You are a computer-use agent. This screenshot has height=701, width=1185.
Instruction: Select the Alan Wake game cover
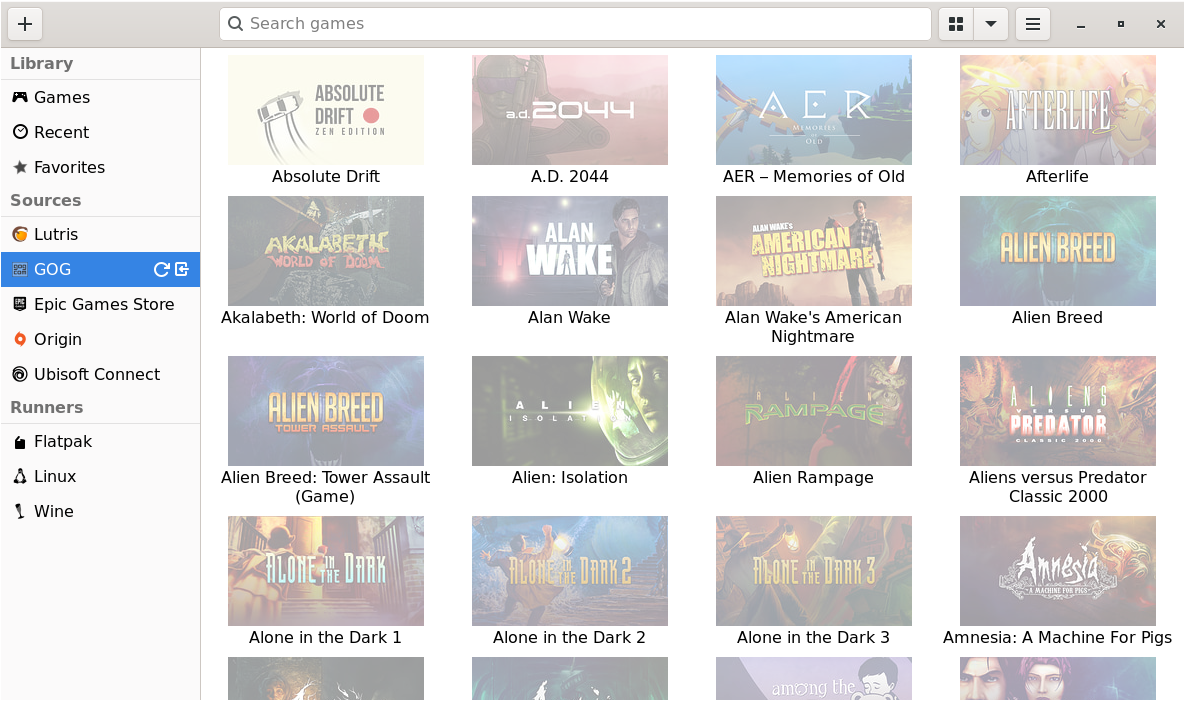click(570, 251)
